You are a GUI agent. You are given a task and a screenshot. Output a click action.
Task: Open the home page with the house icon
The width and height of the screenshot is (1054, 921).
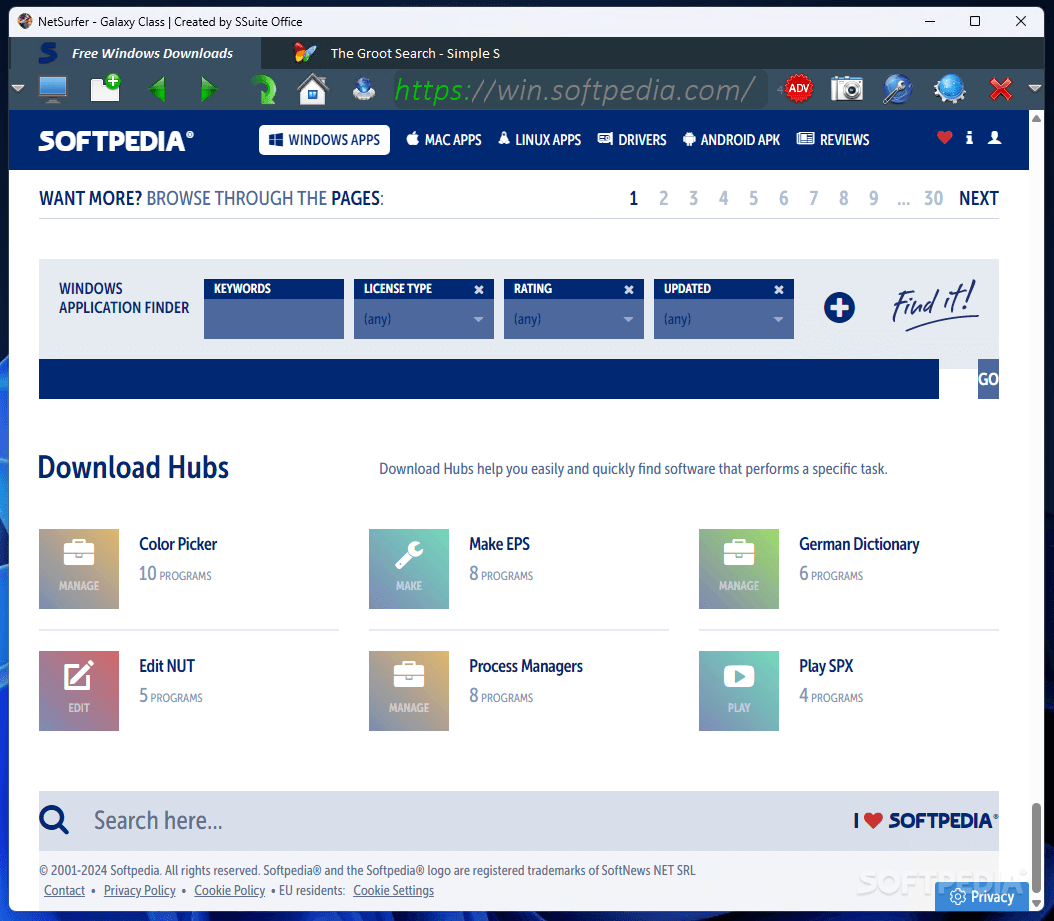(x=313, y=89)
